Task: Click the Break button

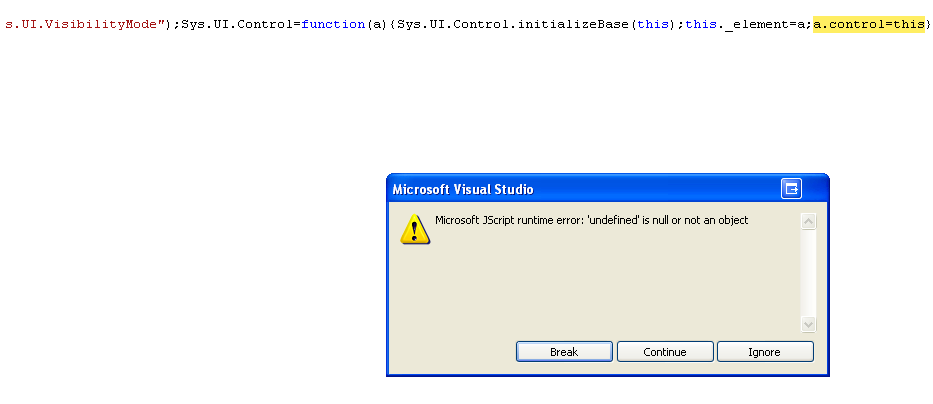Action: click(x=564, y=352)
